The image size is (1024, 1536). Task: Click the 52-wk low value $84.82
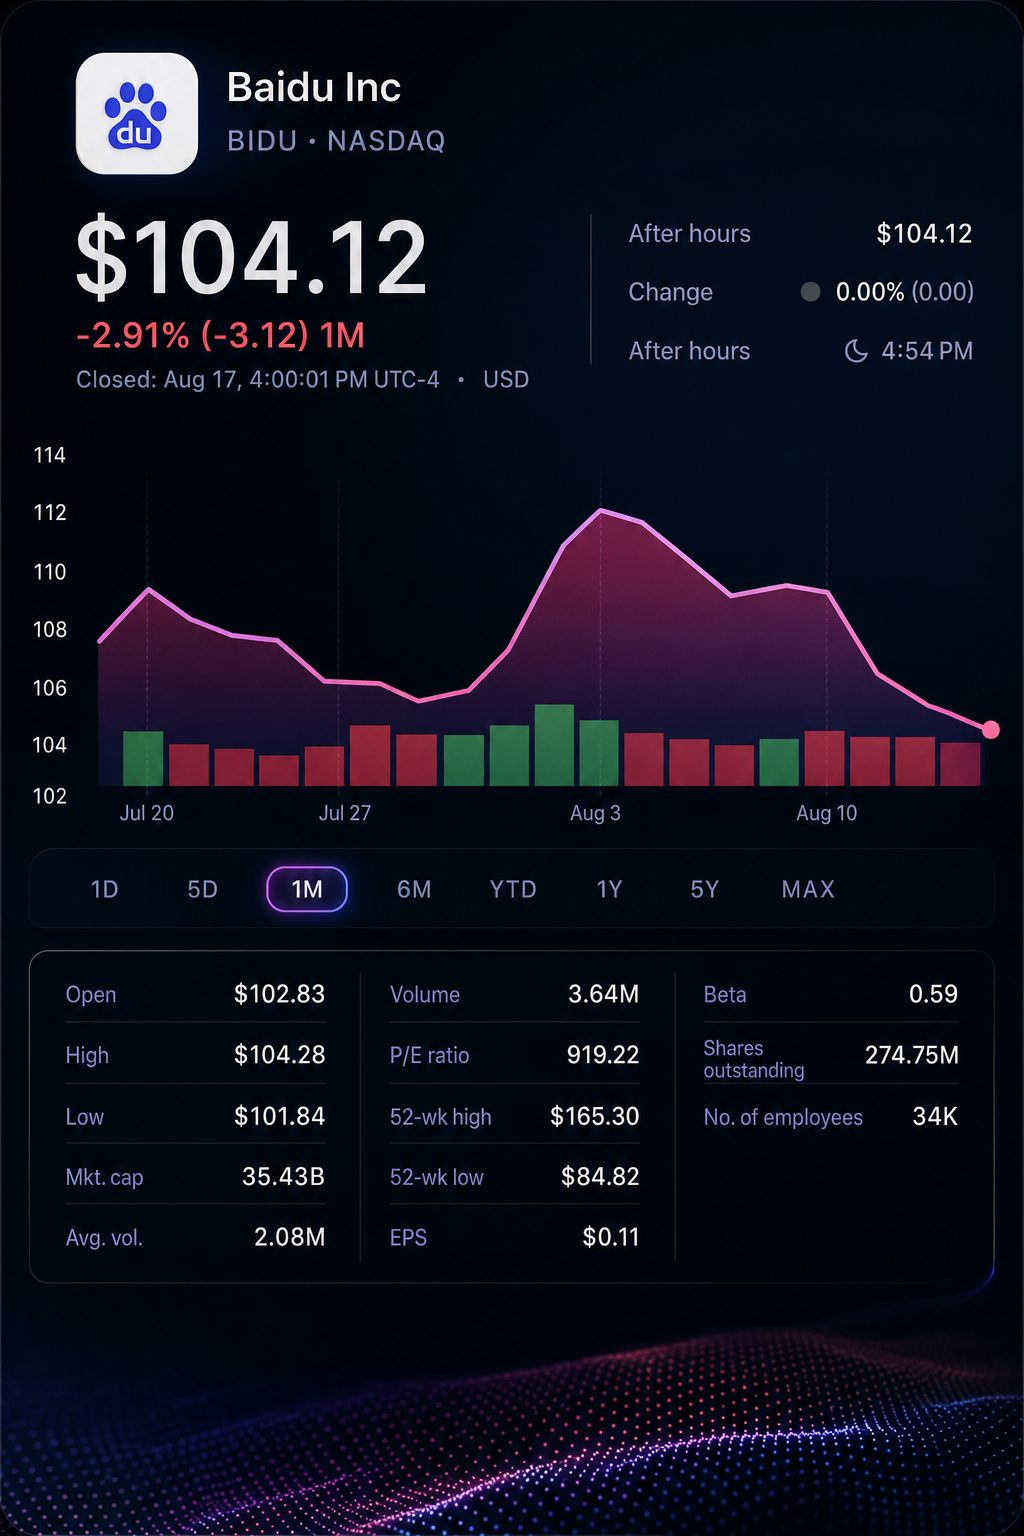coord(600,1176)
